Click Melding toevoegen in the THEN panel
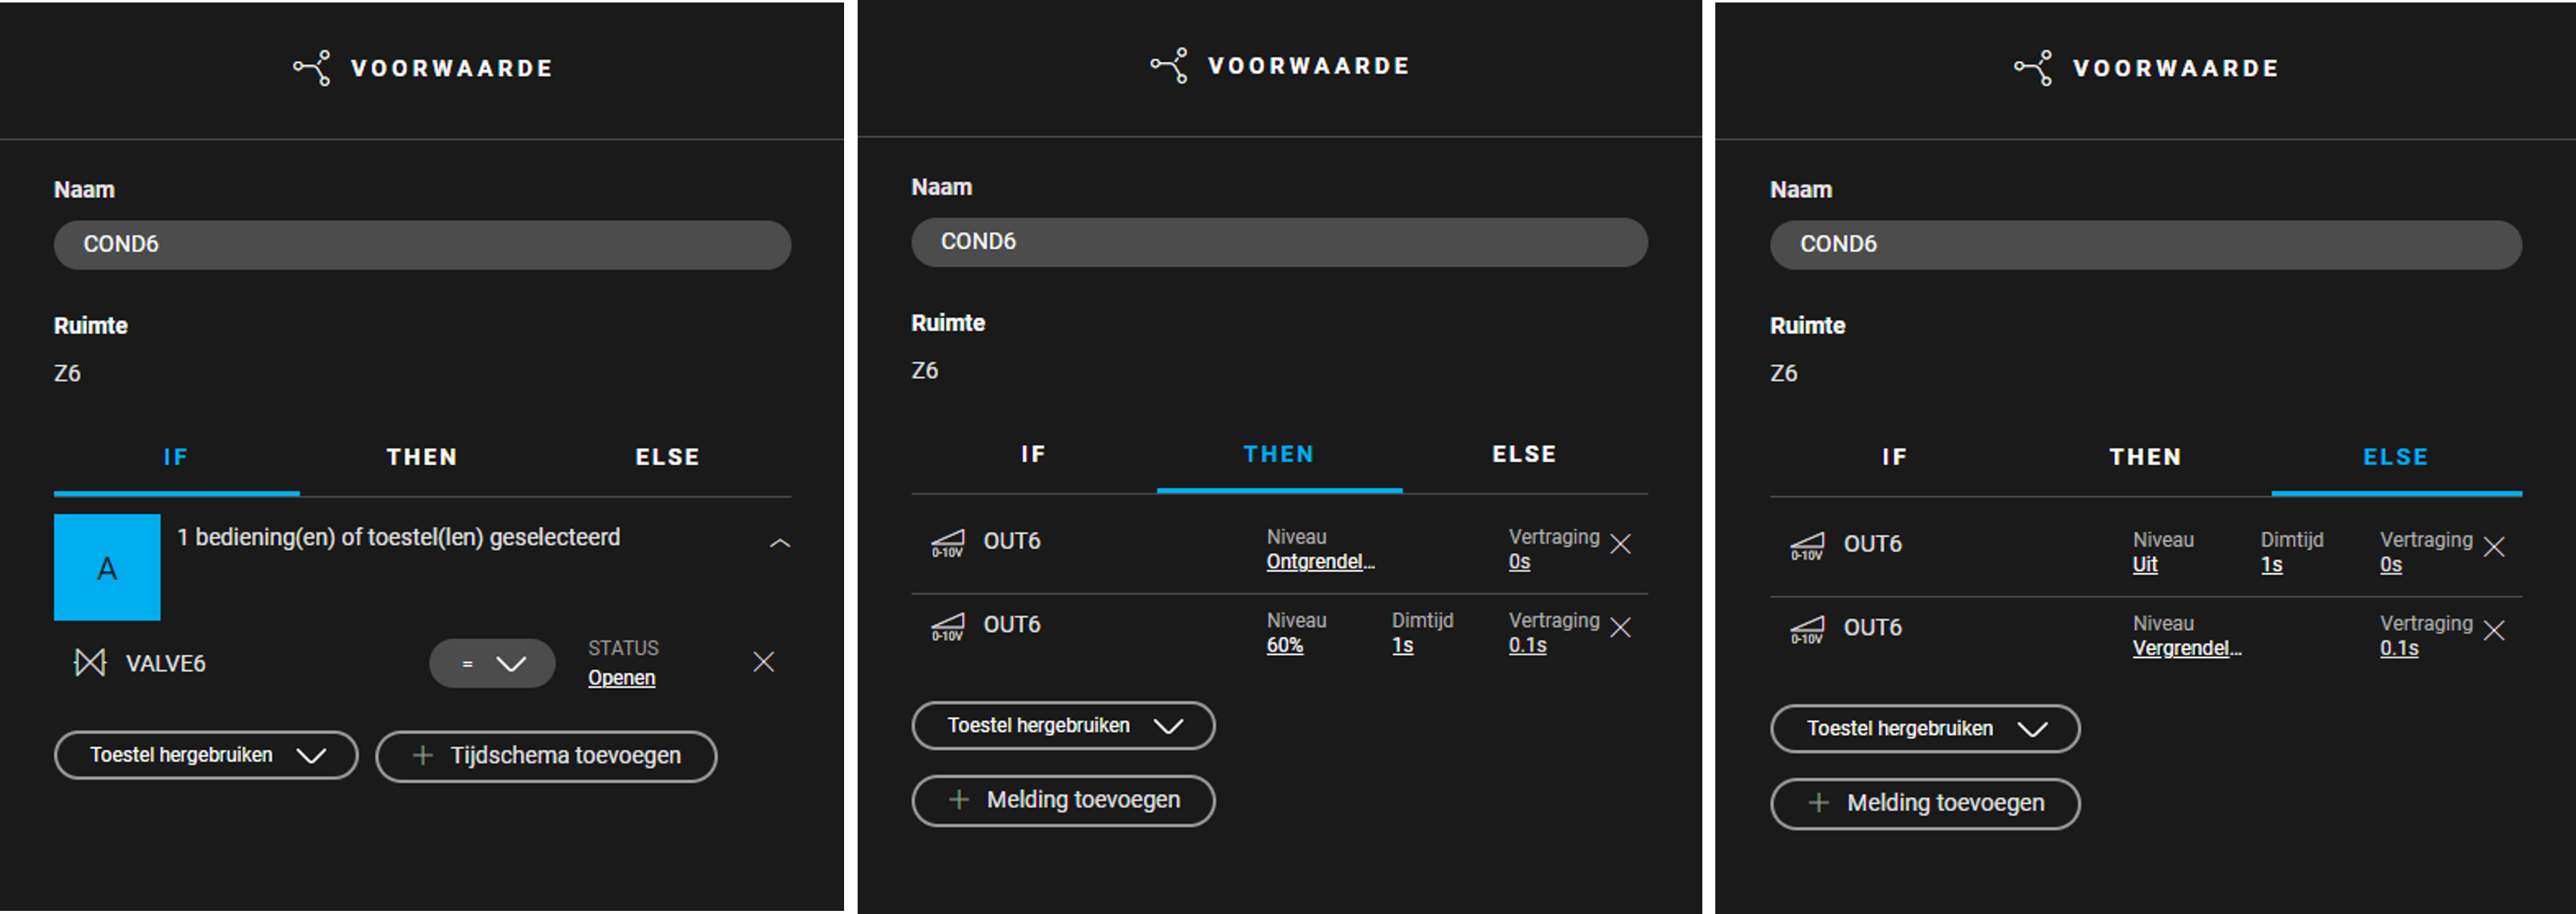 pos(1063,800)
